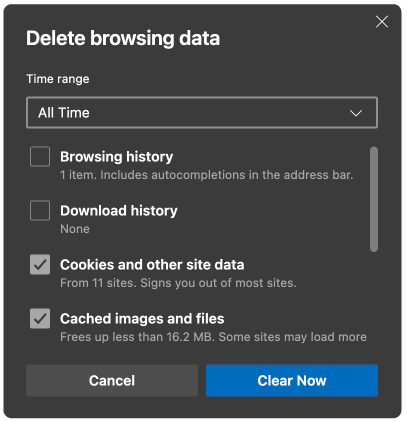407x422 pixels.
Task: Select the Cookies and other site data label
Action: tap(152, 265)
